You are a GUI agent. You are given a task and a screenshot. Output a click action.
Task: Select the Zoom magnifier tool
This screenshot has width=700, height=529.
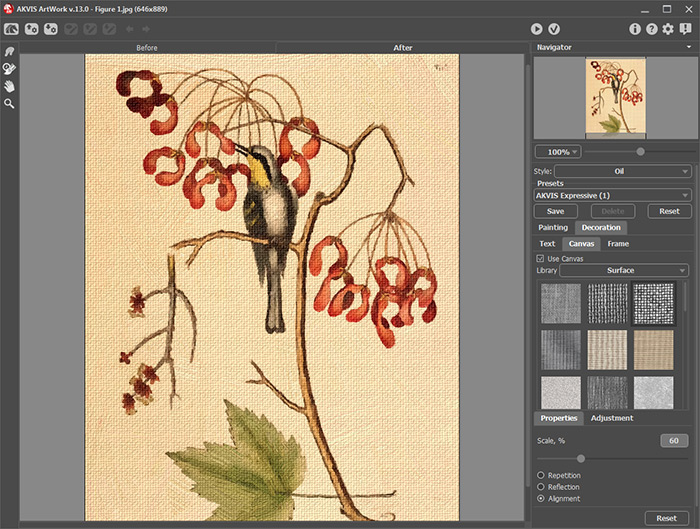tap(9, 104)
